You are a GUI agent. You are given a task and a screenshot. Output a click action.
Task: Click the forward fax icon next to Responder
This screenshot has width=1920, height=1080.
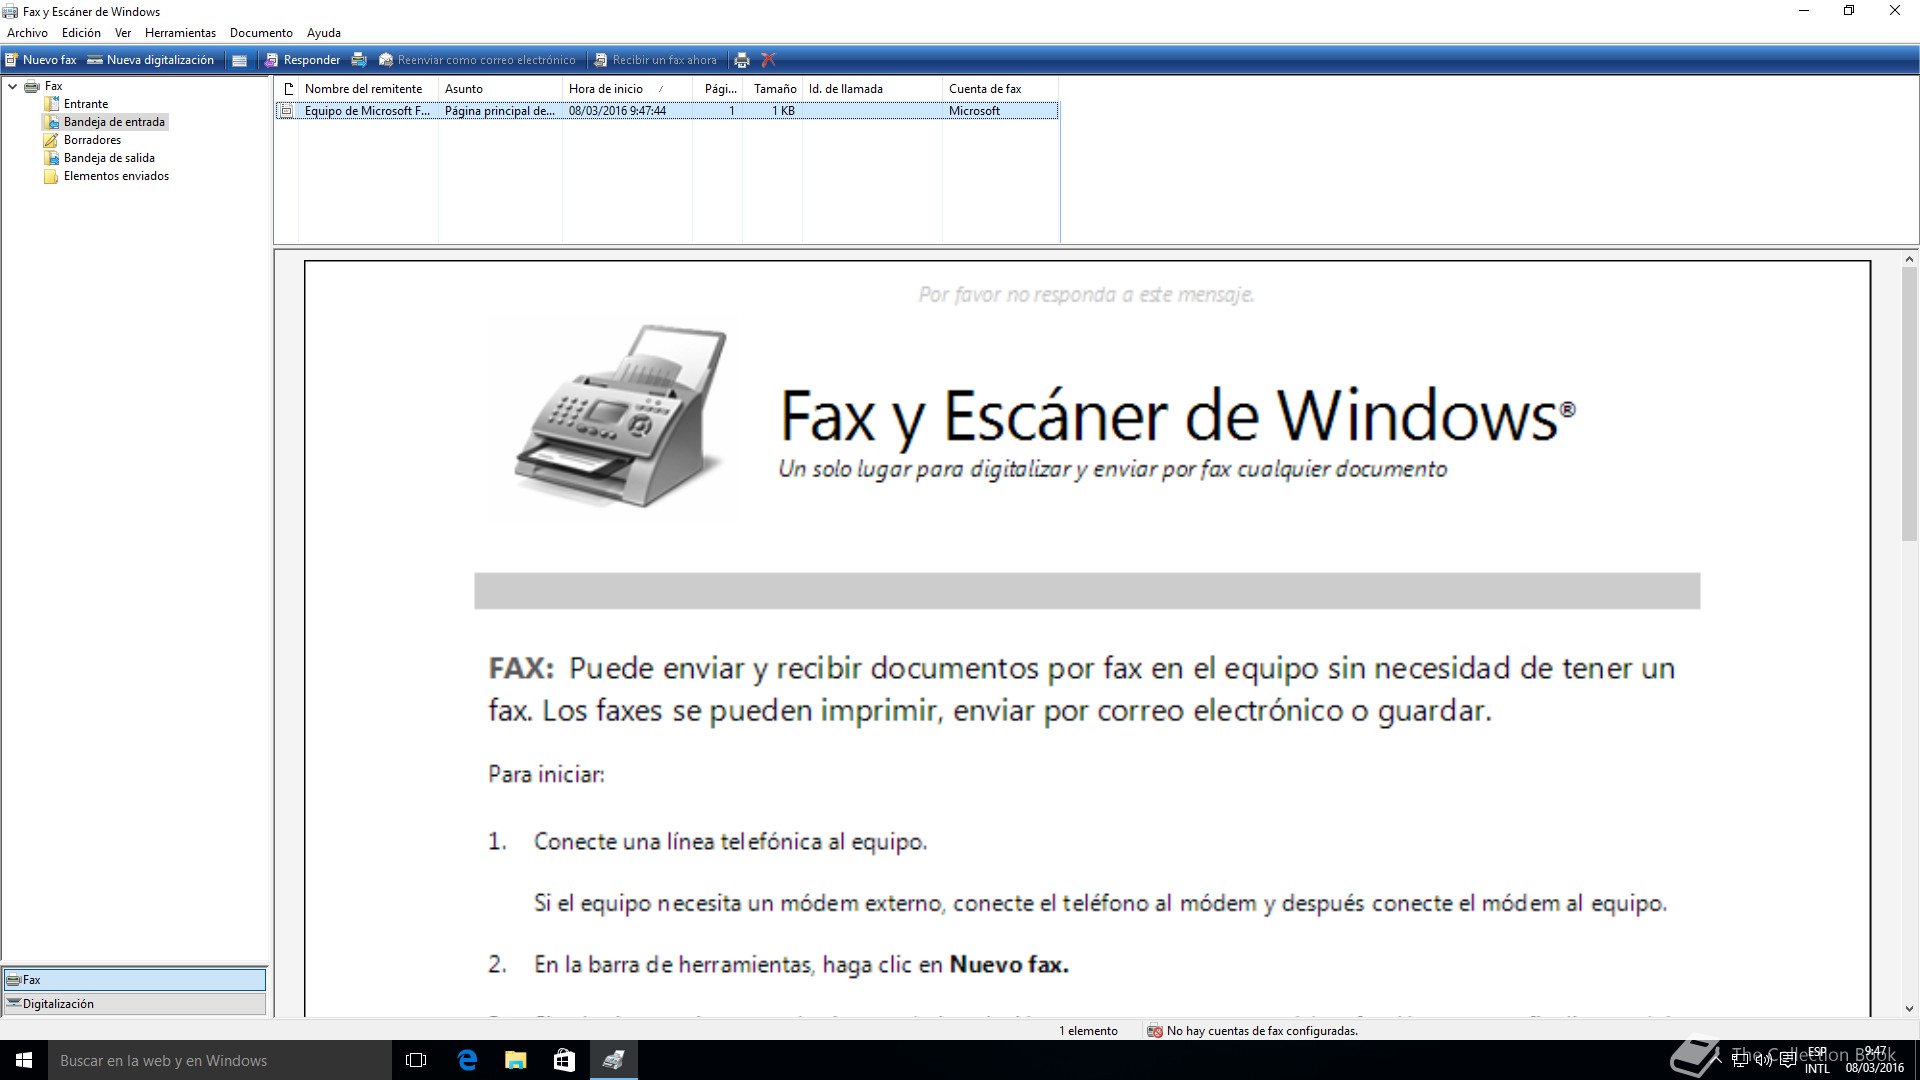pyautogui.click(x=359, y=60)
